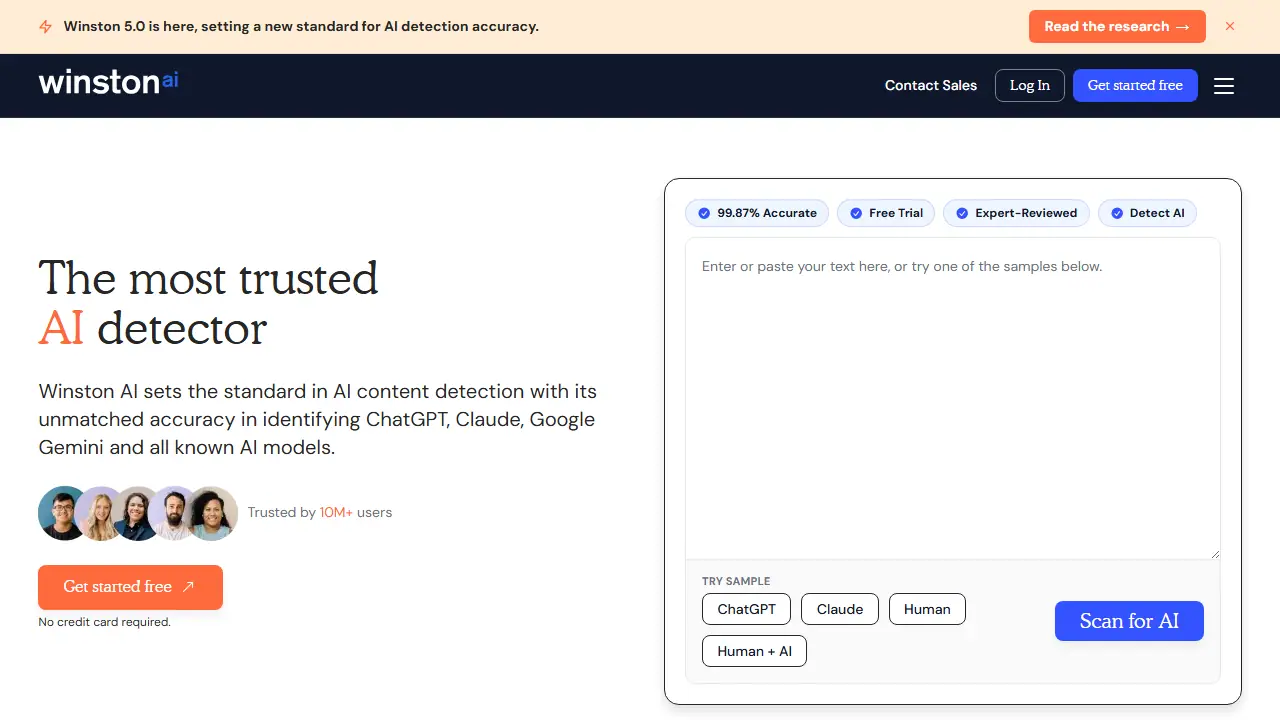Screen dimensions: 1280x720
Task: Click the checkmark on Free Trial badge
Action: click(856, 213)
